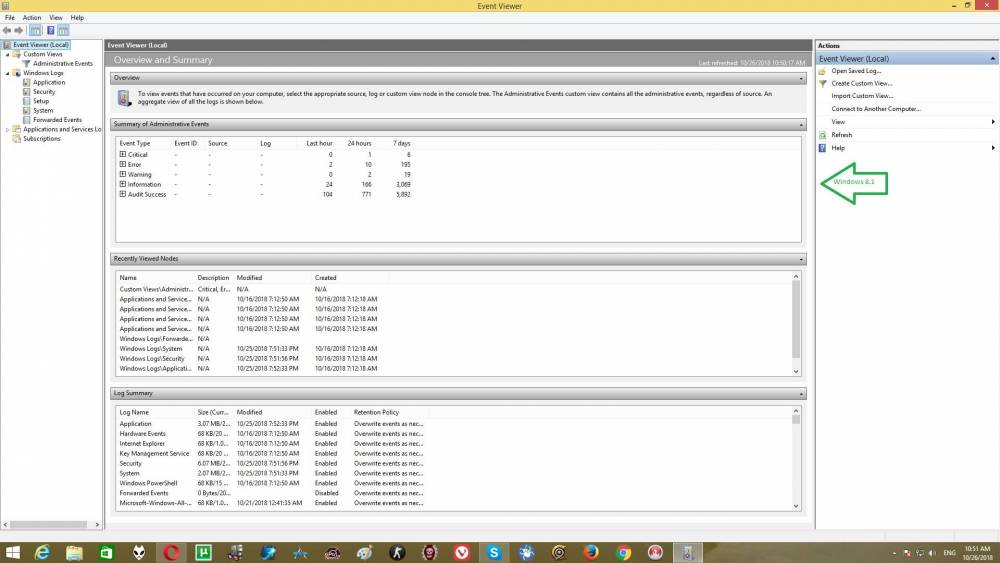Expand the Information event type row

tap(122, 184)
